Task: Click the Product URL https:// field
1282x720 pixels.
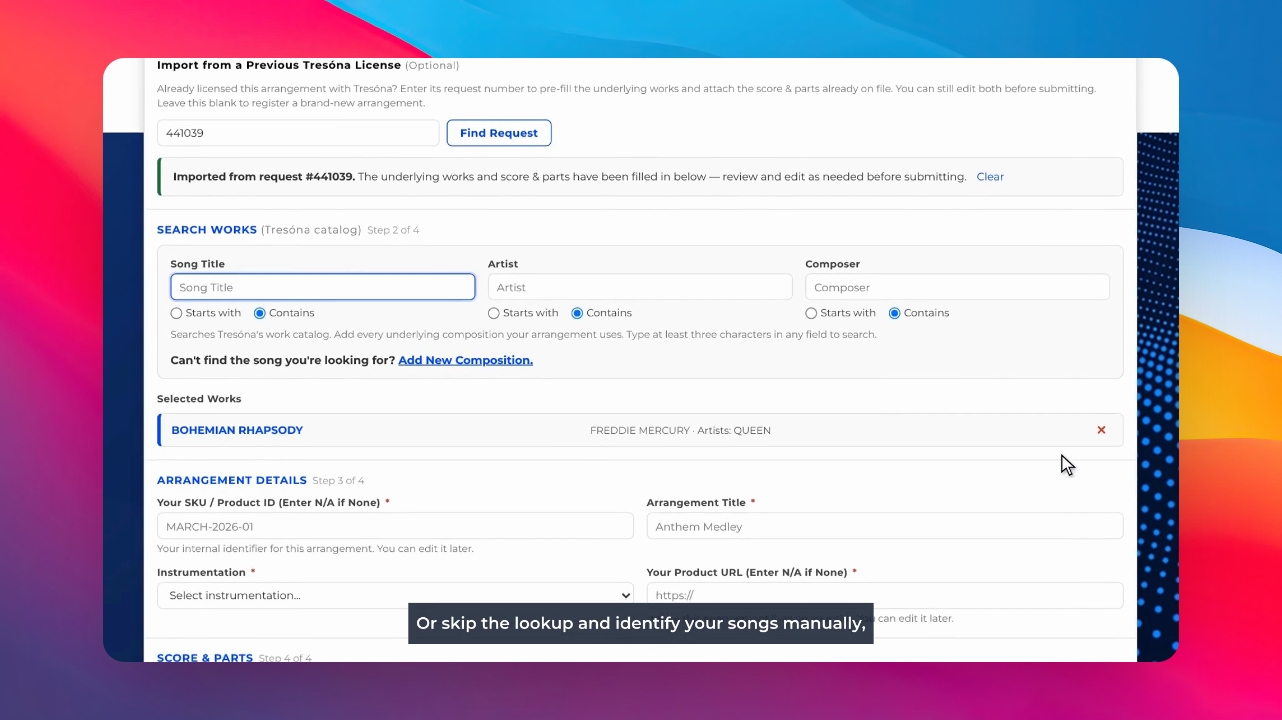Action: tap(885, 595)
